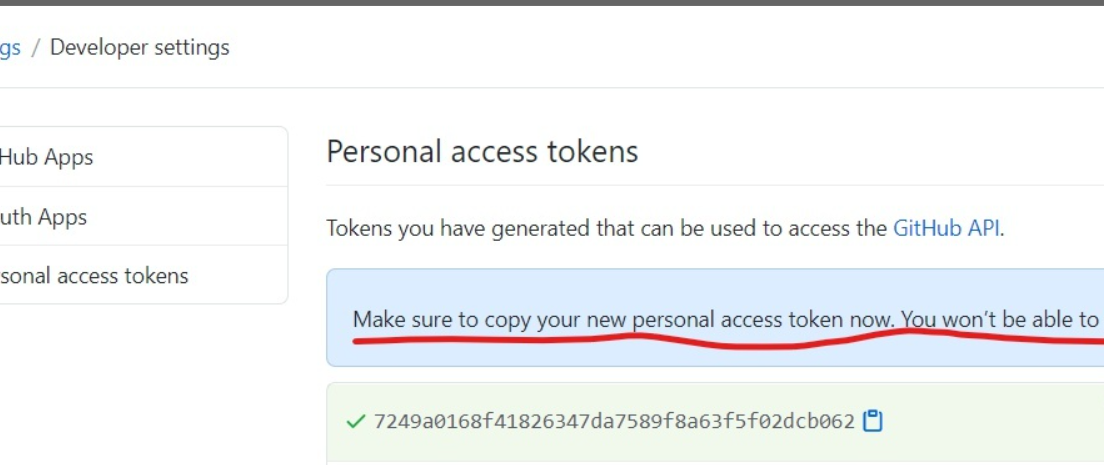Open OAuth Apps in the sidebar

[44, 216]
